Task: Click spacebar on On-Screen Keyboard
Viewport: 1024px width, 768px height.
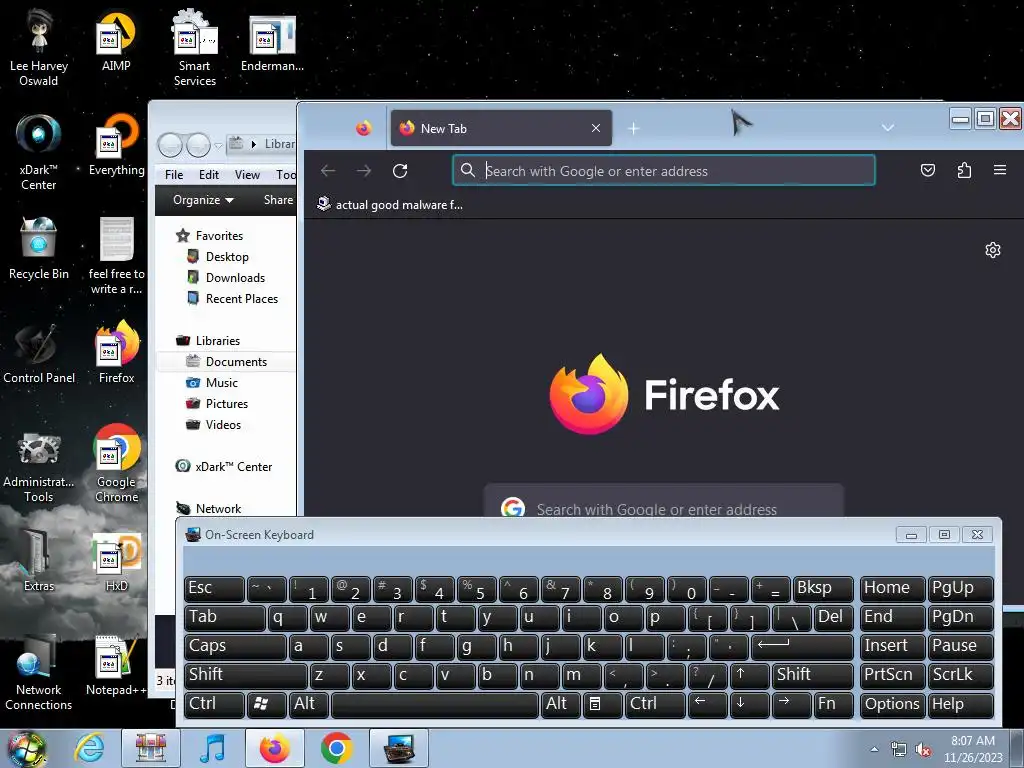Action: coord(434,705)
